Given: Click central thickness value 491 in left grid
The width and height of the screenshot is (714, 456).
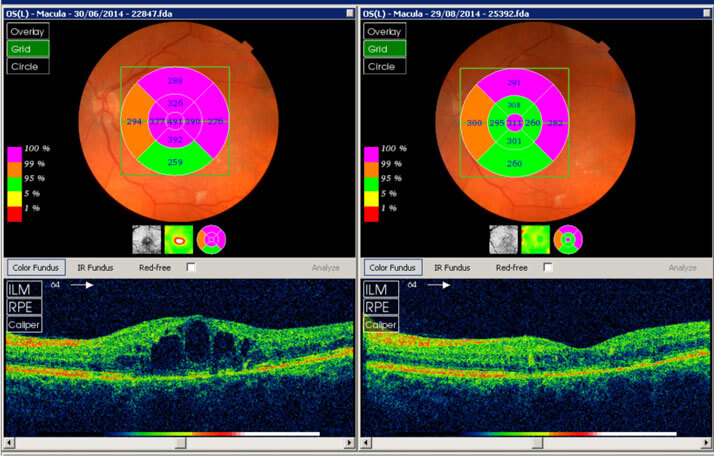Looking at the screenshot, I should coord(175,122).
